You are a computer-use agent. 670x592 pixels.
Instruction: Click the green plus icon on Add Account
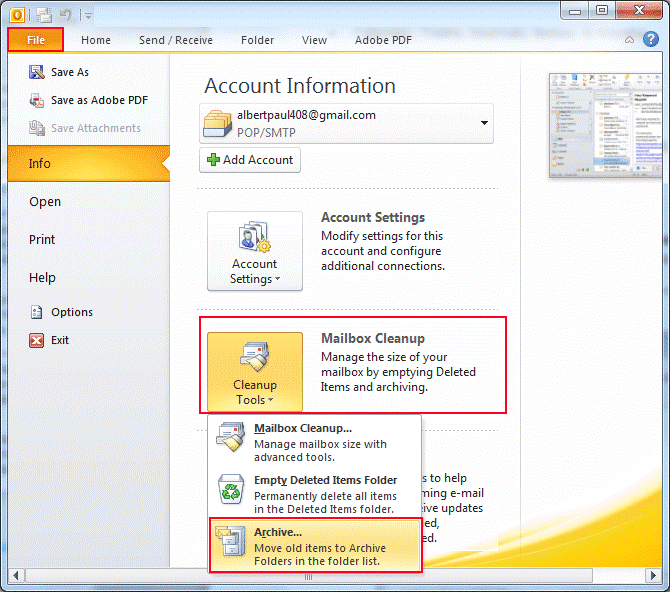[213, 160]
